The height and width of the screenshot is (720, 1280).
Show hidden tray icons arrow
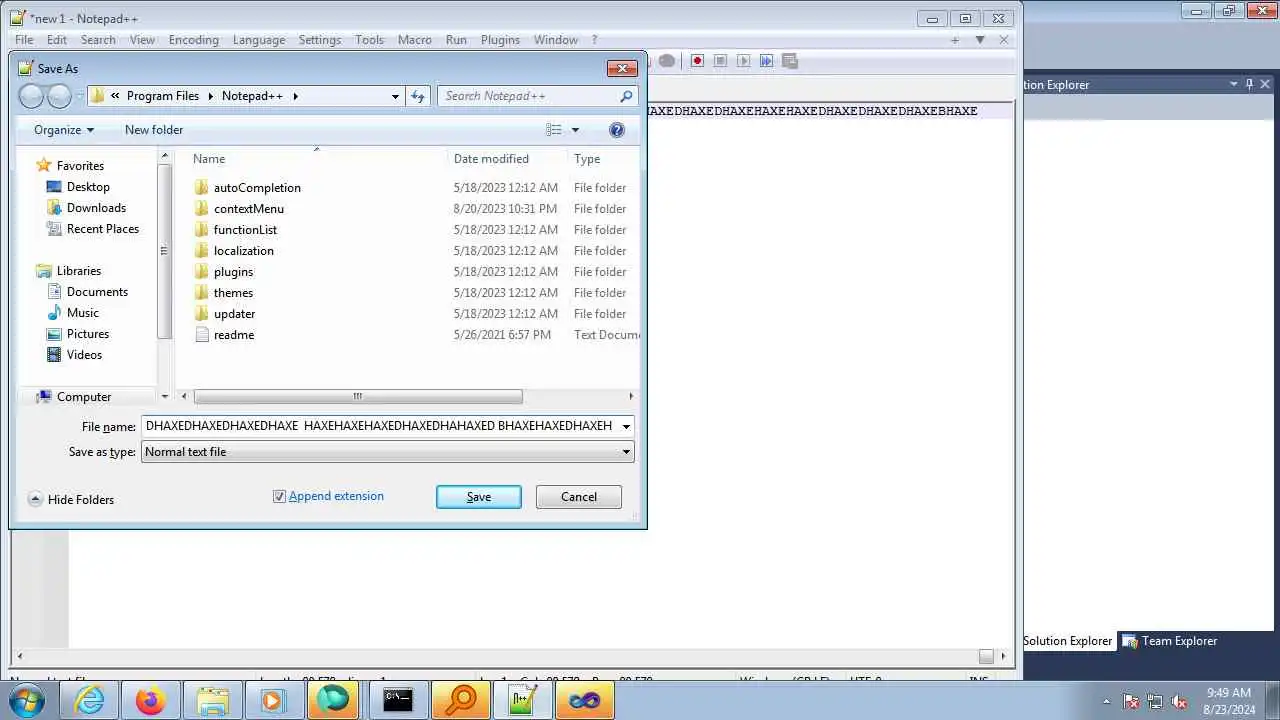pyautogui.click(x=1106, y=702)
